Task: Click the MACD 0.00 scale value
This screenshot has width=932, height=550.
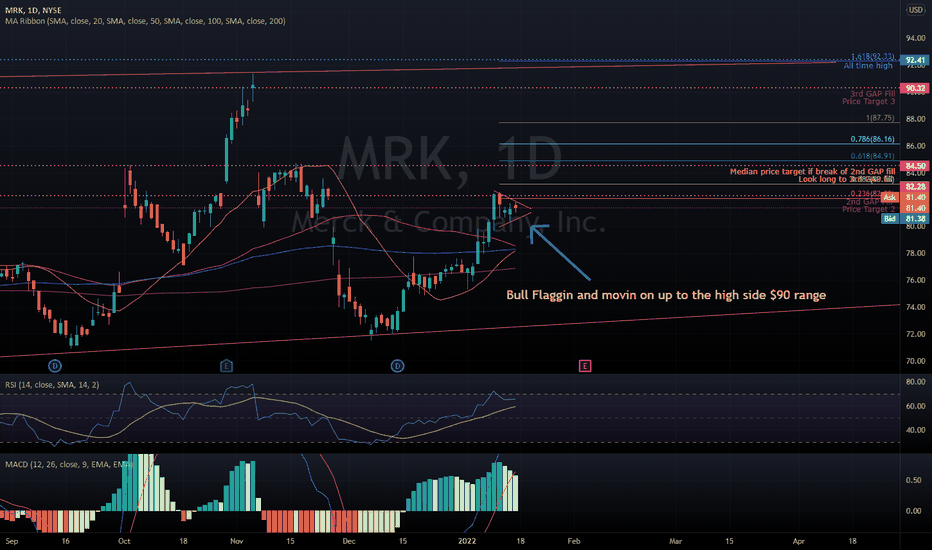Action: click(914, 511)
